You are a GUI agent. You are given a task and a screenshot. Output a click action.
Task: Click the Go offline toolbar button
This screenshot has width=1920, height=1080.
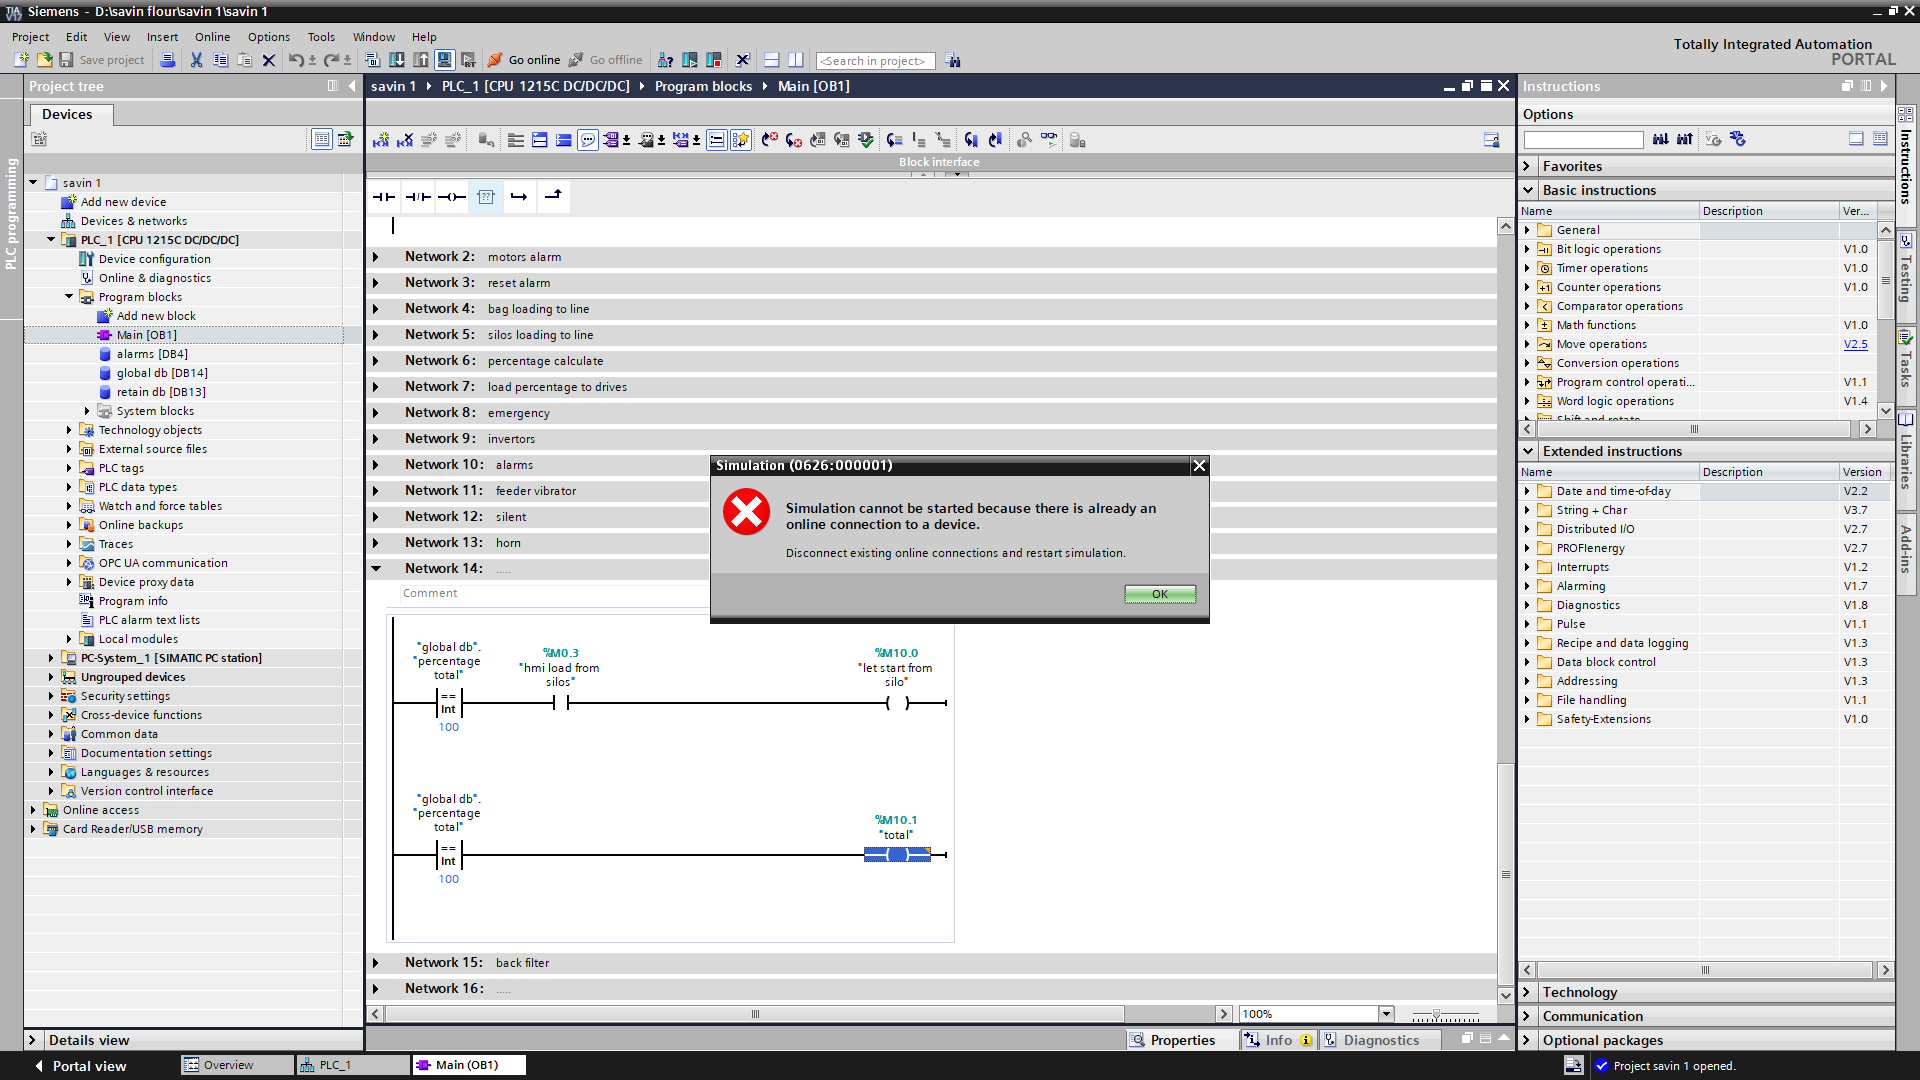(x=606, y=60)
